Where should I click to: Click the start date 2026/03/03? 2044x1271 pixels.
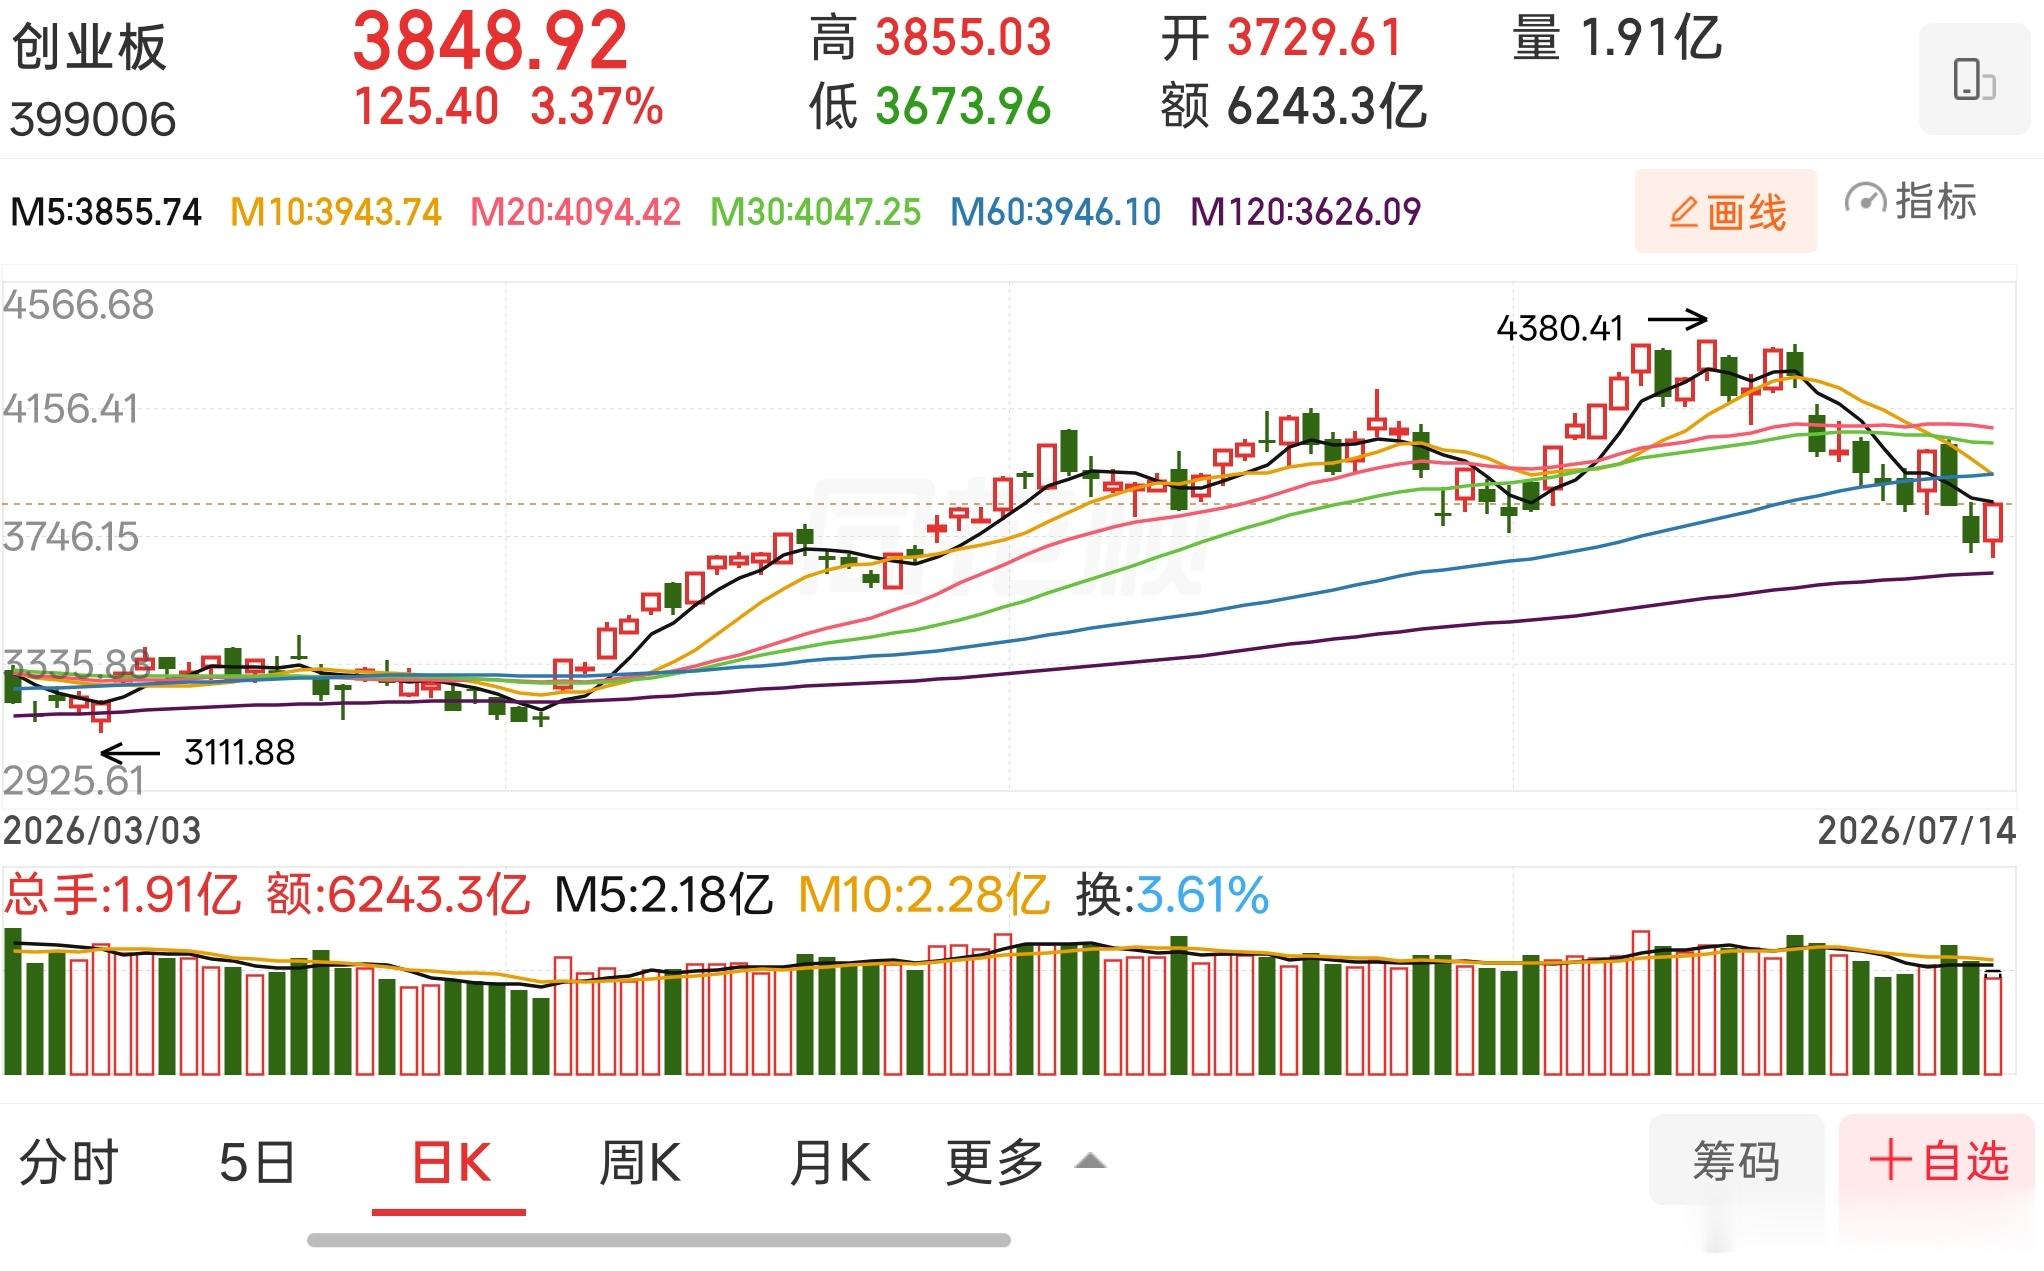click(102, 831)
